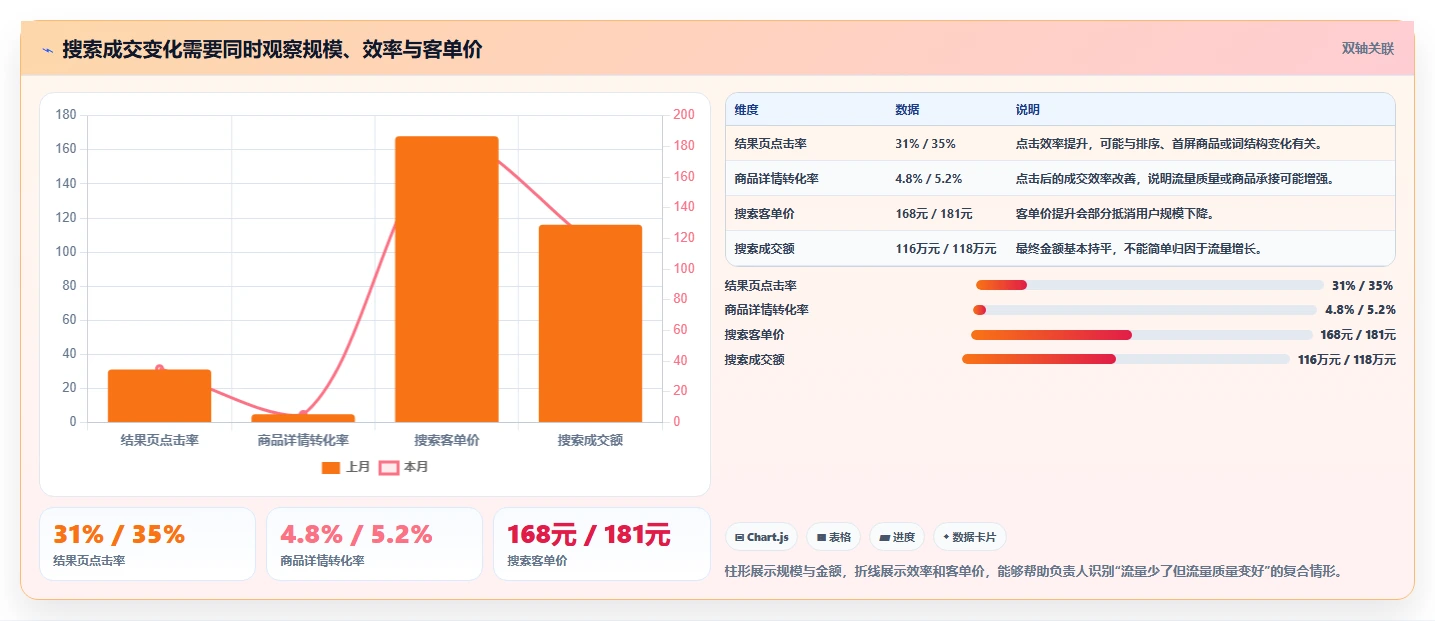The height and width of the screenshot is (621, 1435).
Task: Click table value 168元 / 181元
Action: point(934,214)
